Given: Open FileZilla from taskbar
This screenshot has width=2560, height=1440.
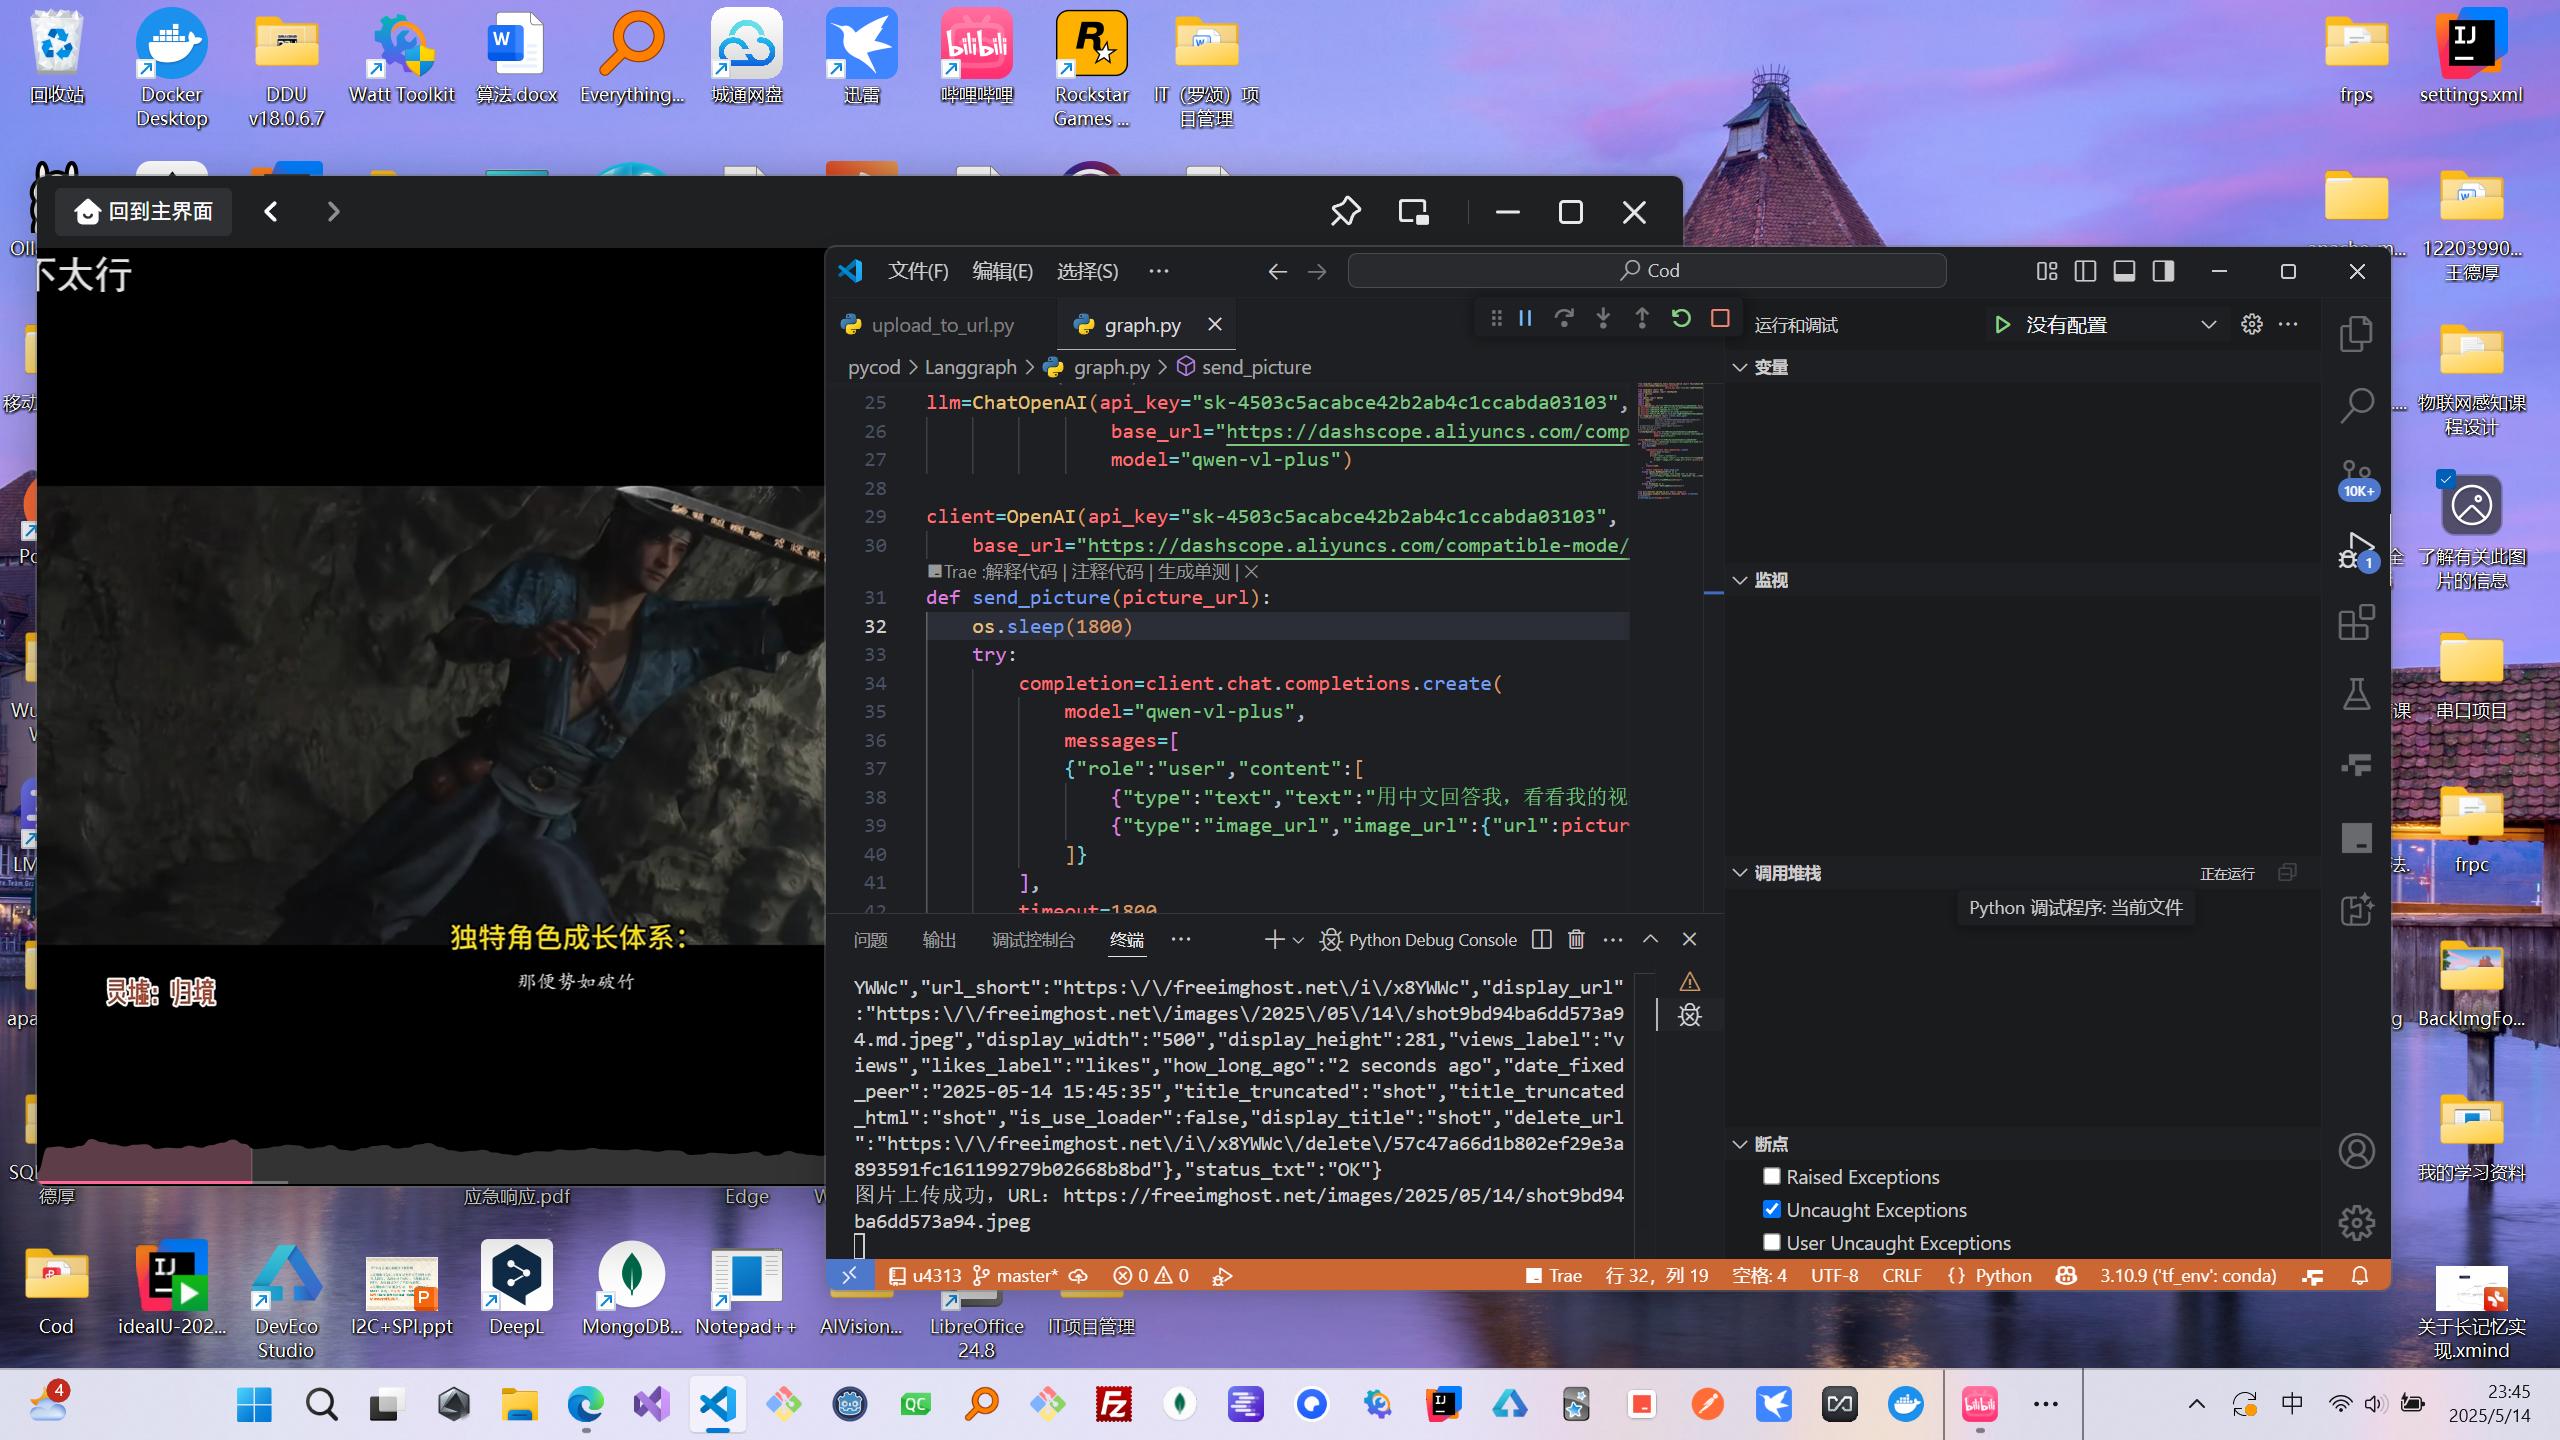Looking at the screenshot, I should click(x=1113, y=1404).
